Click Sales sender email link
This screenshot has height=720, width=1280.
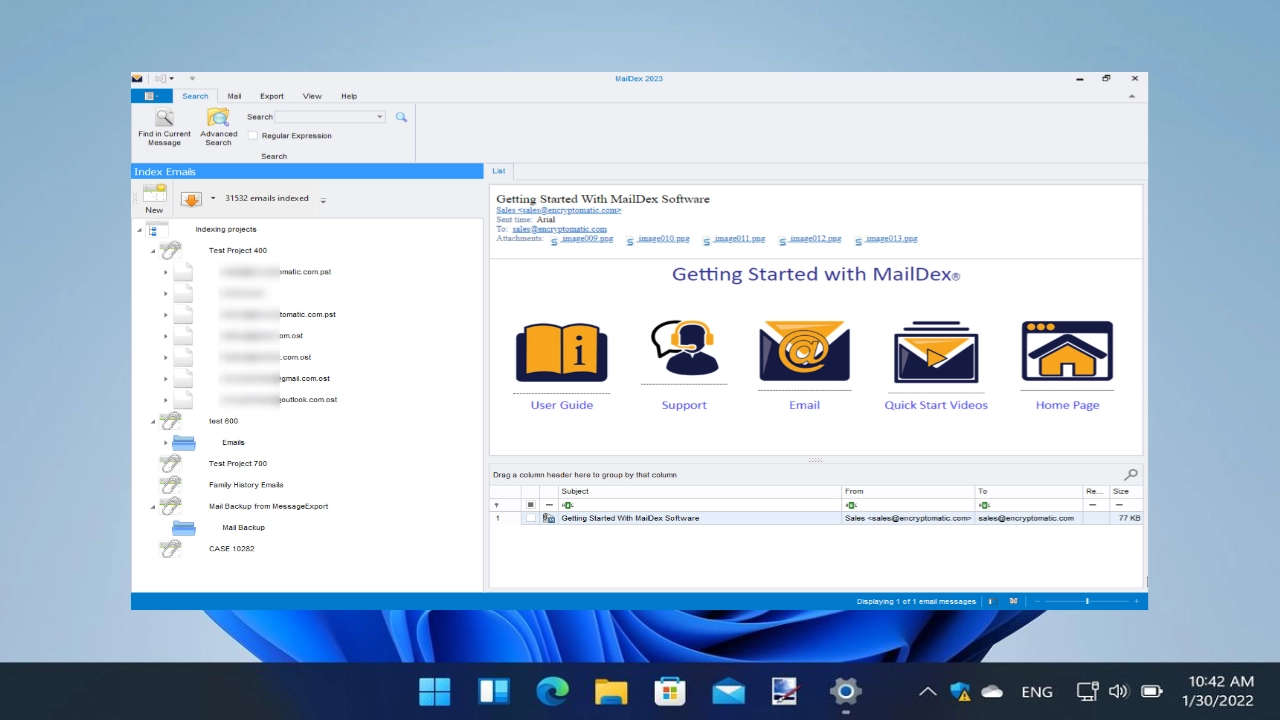click(559, 210)
